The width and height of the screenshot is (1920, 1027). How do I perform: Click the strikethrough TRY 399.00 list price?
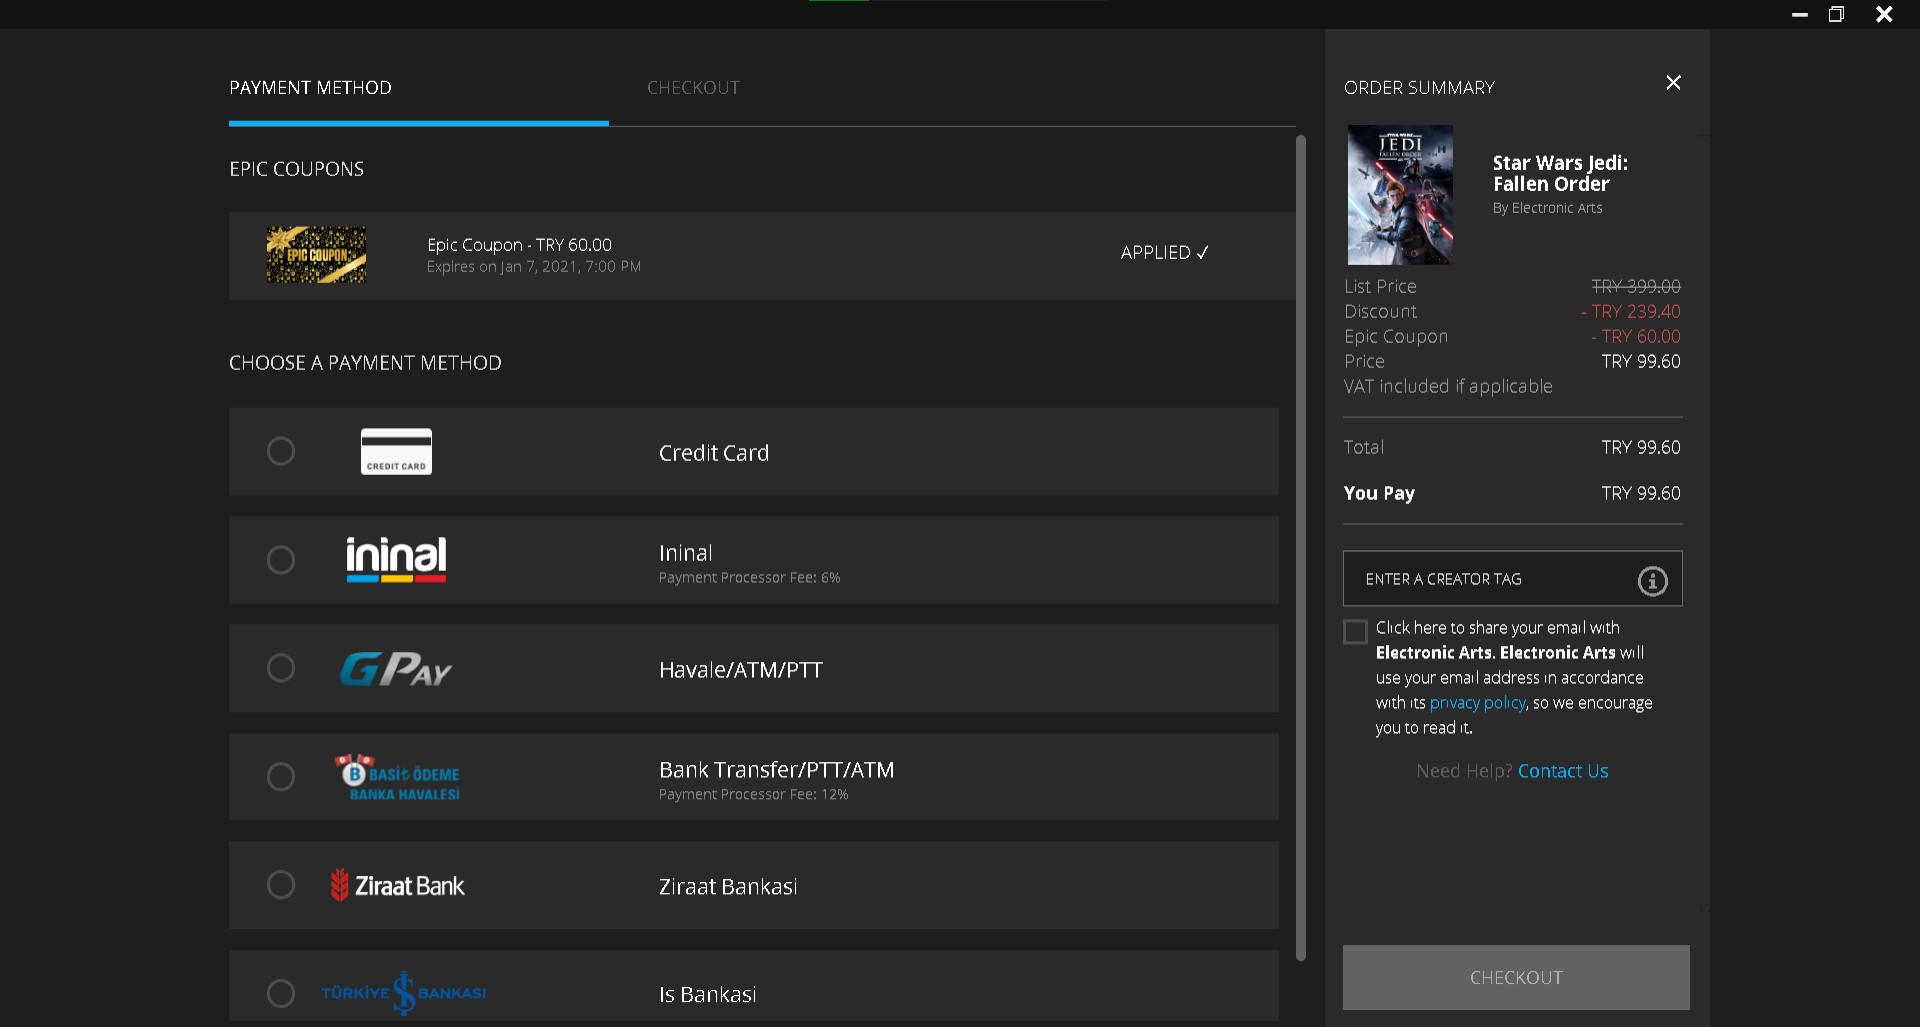[x=1636, y=286]
